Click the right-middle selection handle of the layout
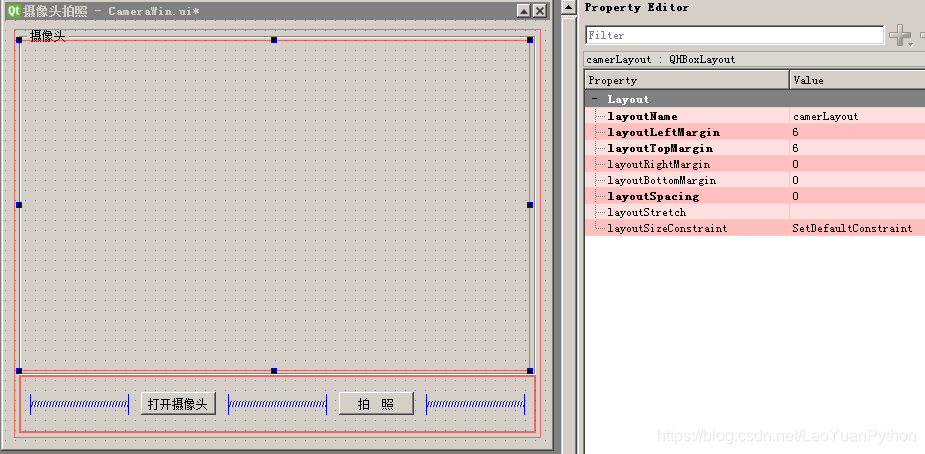This screenshot has width=925, height=454. click(530, 205)
